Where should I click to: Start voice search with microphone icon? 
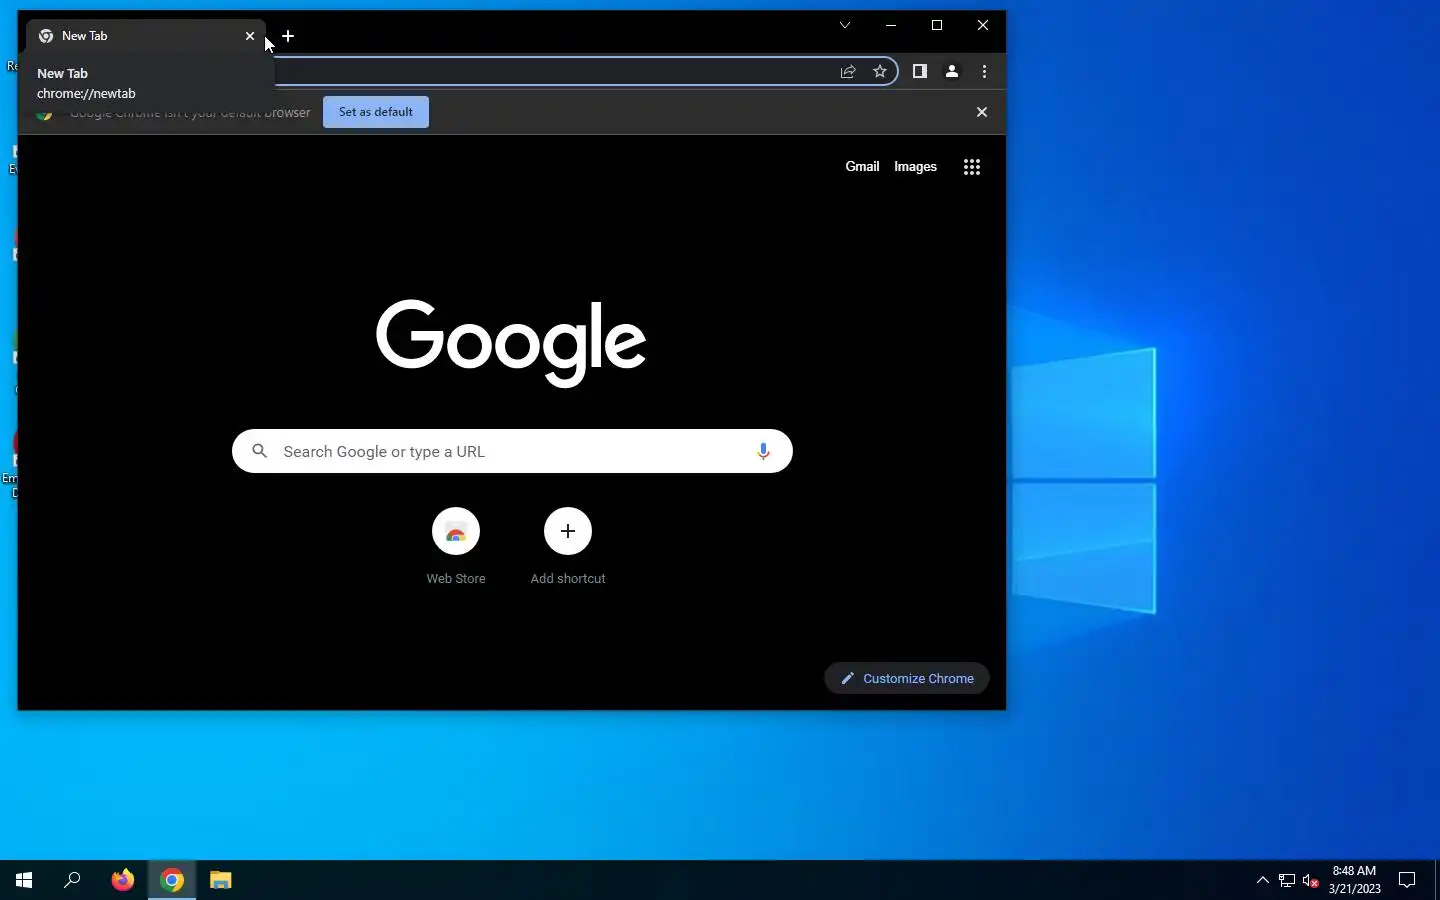pyautogui.click(x=763, y=451)
